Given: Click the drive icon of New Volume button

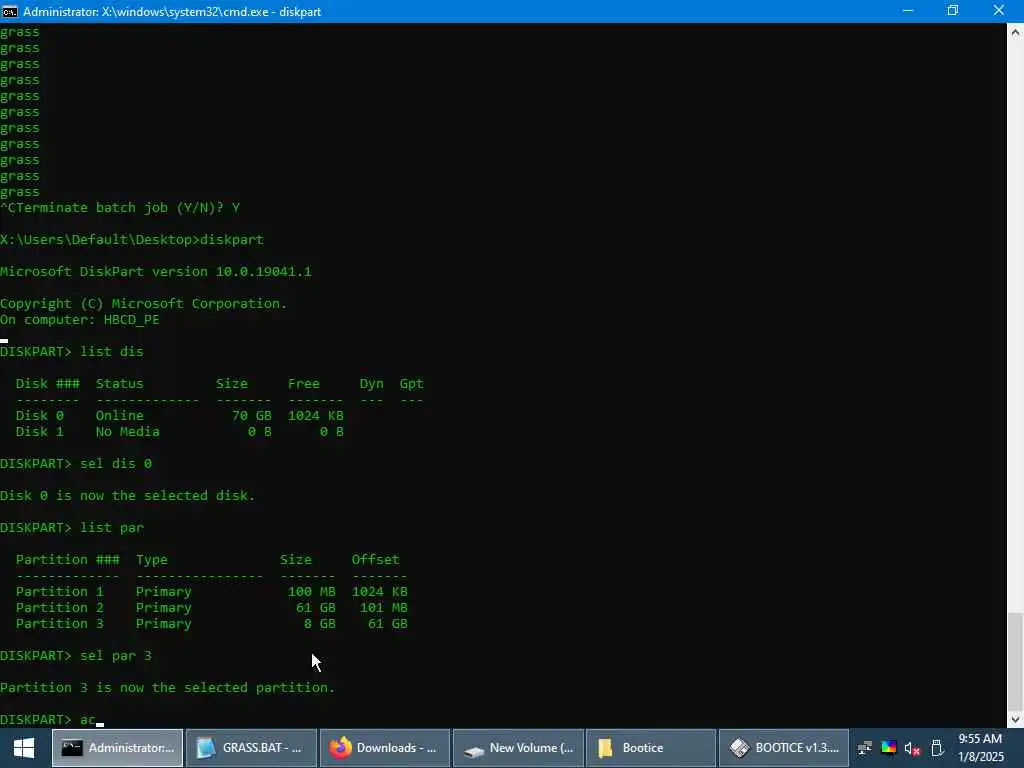Looking at the screenshot, I should click(x=473, y=750).
